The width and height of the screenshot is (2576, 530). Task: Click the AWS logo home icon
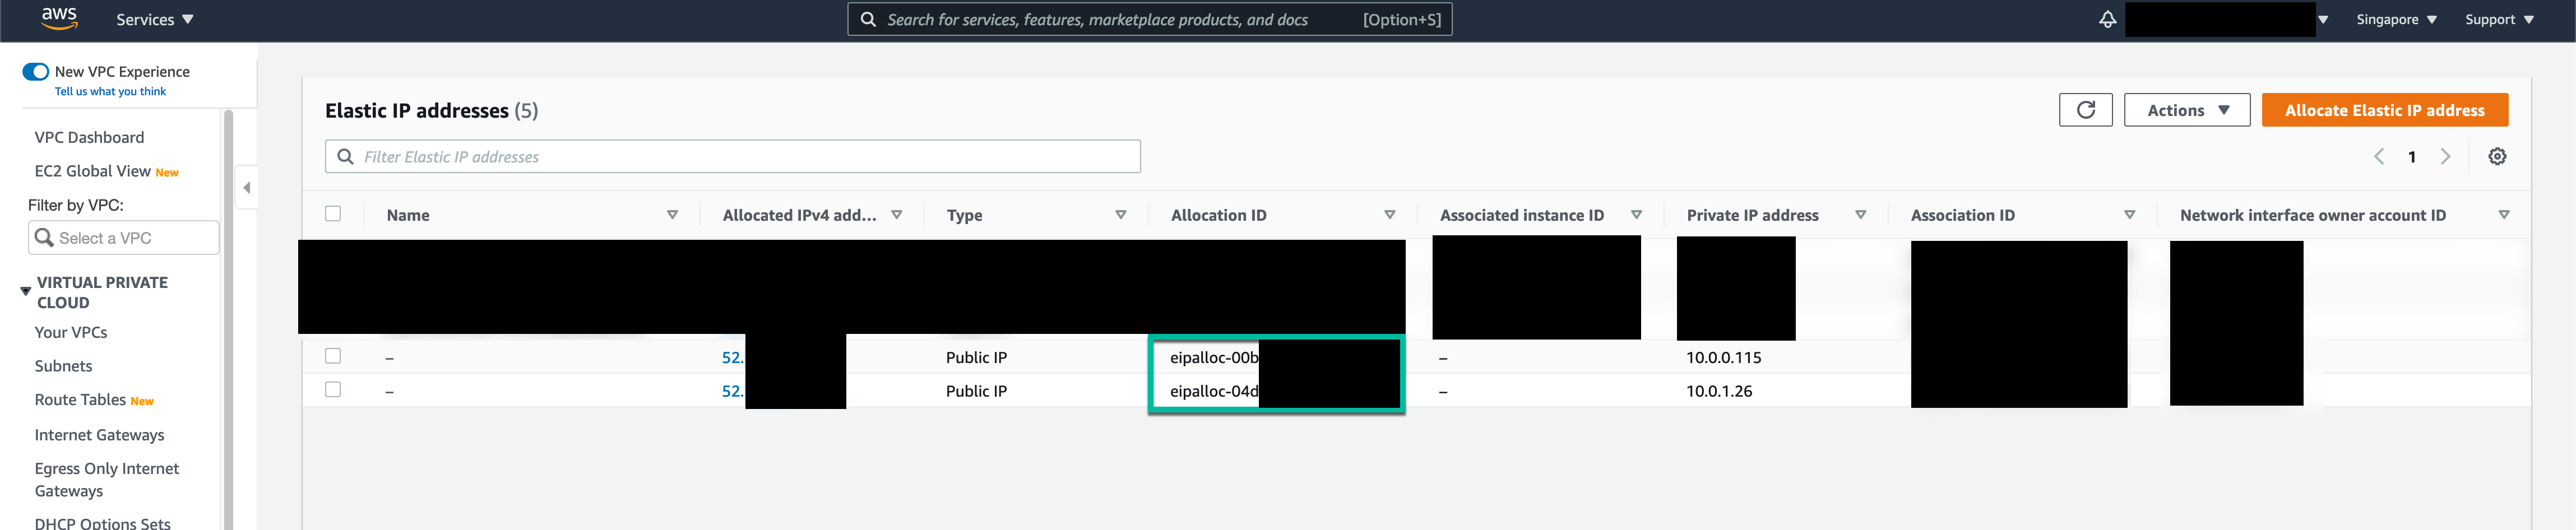point(59,18)
